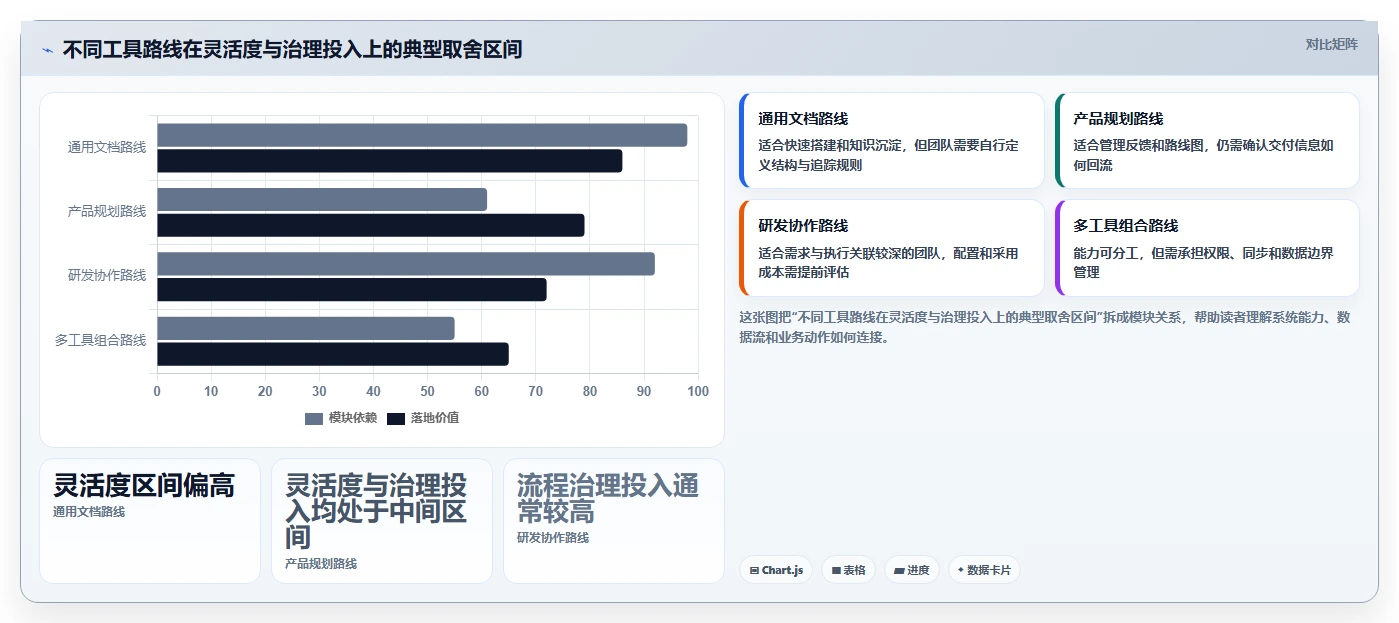Toggle the 落地价值 legend entry
1399x623 pixels.
tap(423, 418)
